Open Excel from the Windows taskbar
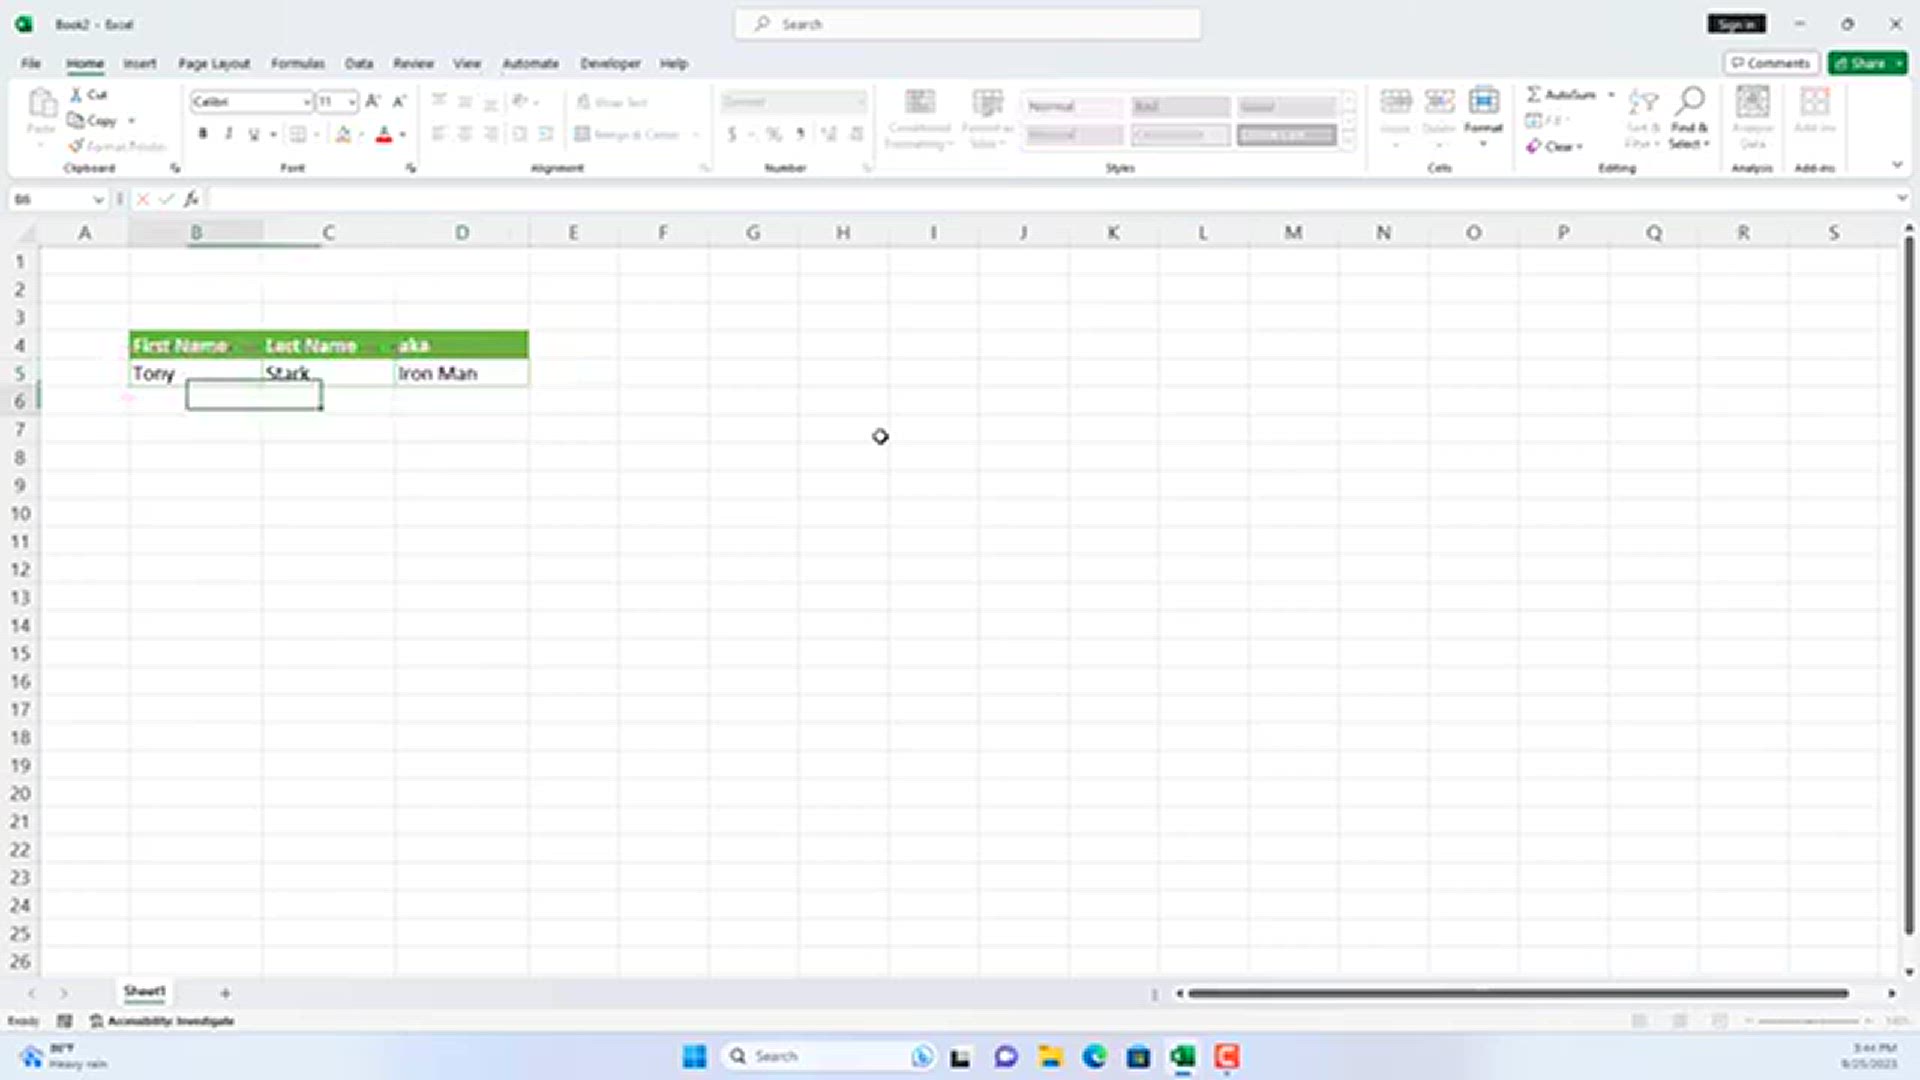1920x1080 pixels. [x=1183, y=1057]
